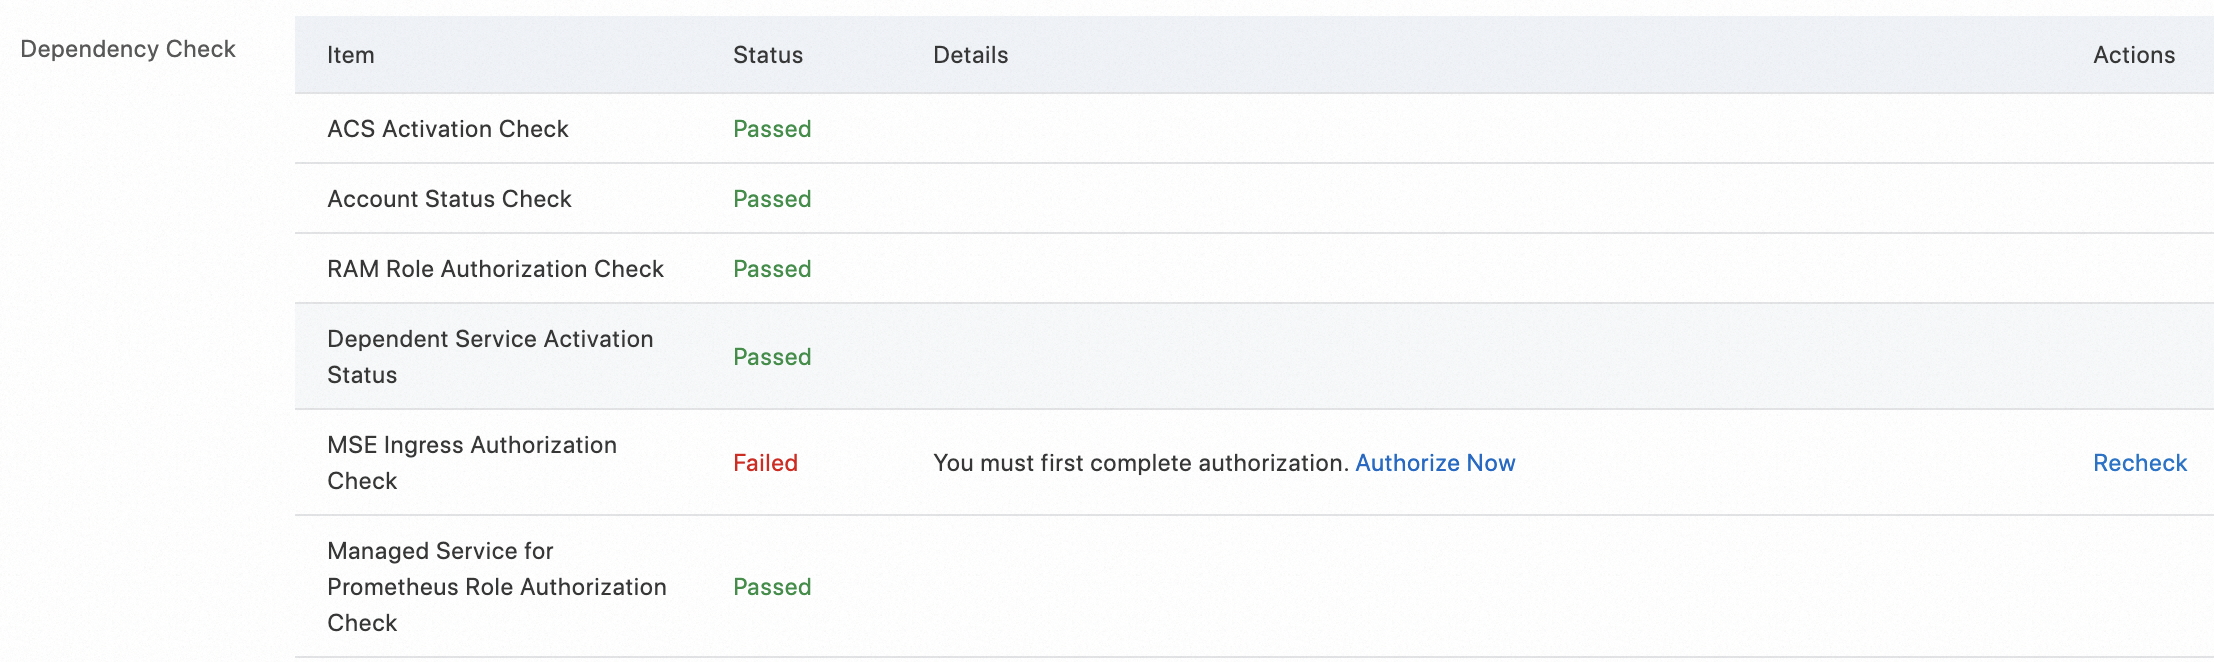
Task: Click Passed status for RAM Role Authorization
Action: point(771,269)
